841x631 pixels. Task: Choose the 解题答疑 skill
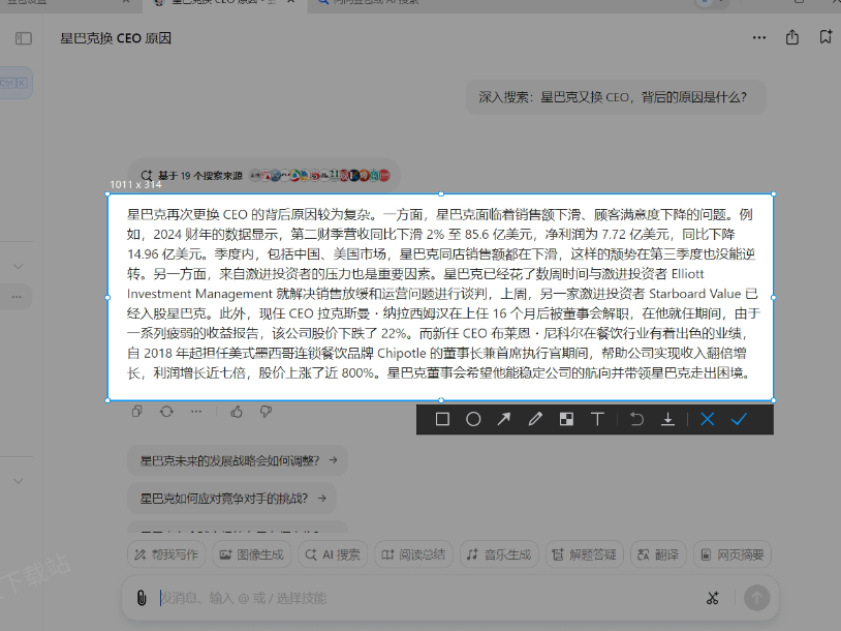pyautogui.click(x=585, y=554)
